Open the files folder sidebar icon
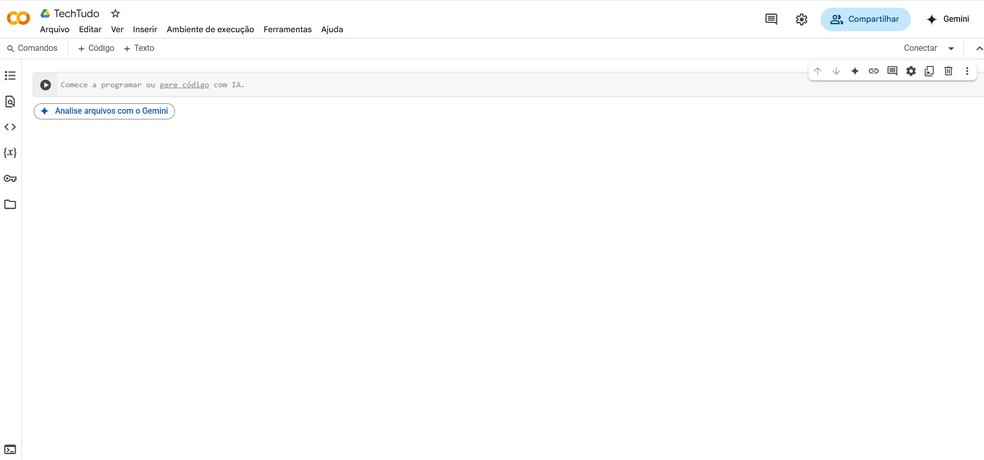The image size is (984, 460). pos(10,204)
